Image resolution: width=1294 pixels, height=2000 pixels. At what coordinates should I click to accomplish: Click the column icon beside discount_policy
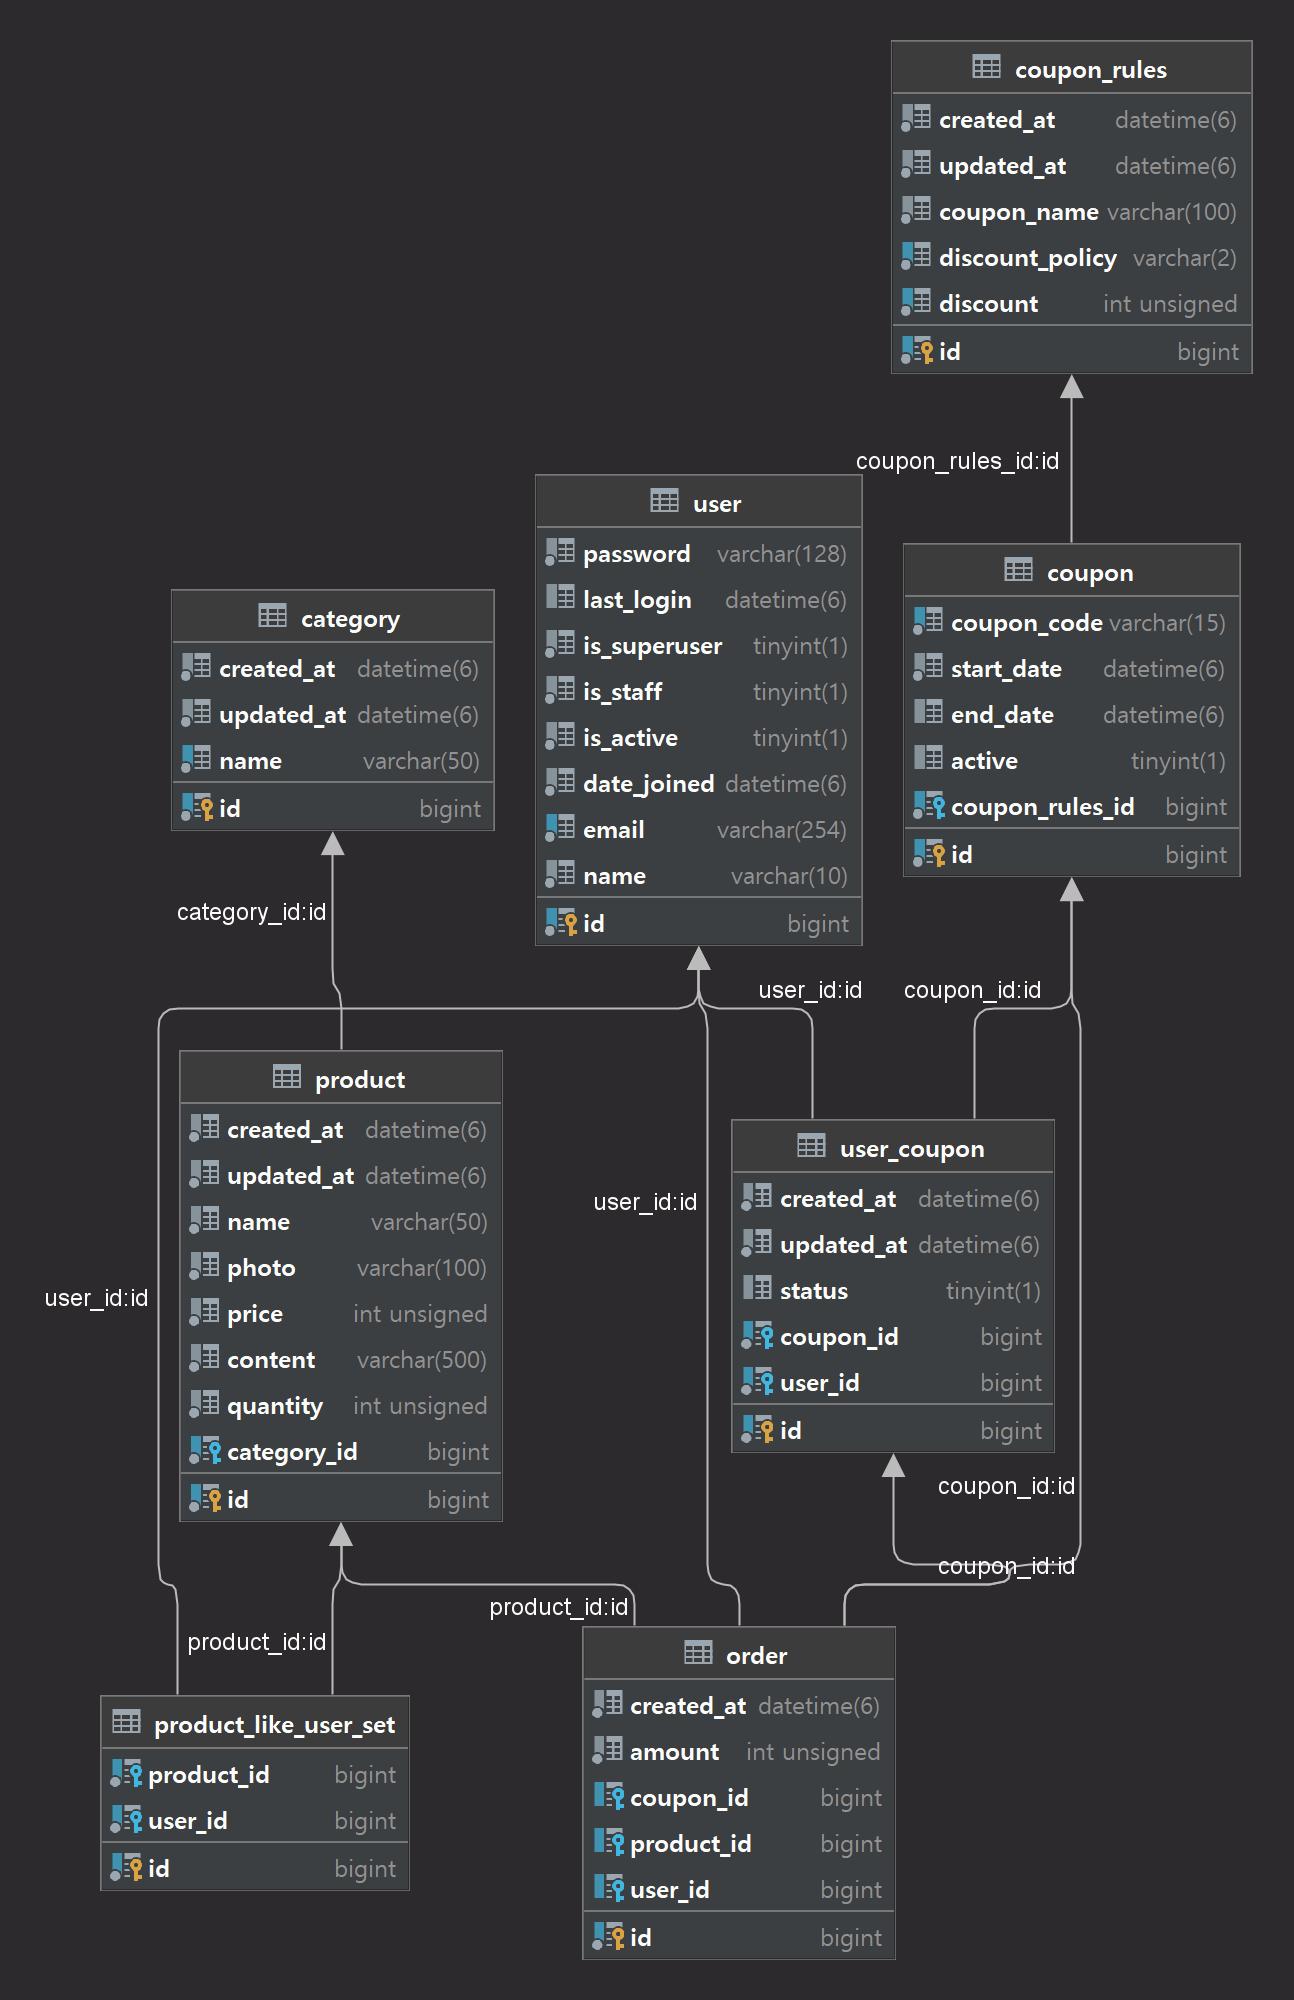[916, 256]
